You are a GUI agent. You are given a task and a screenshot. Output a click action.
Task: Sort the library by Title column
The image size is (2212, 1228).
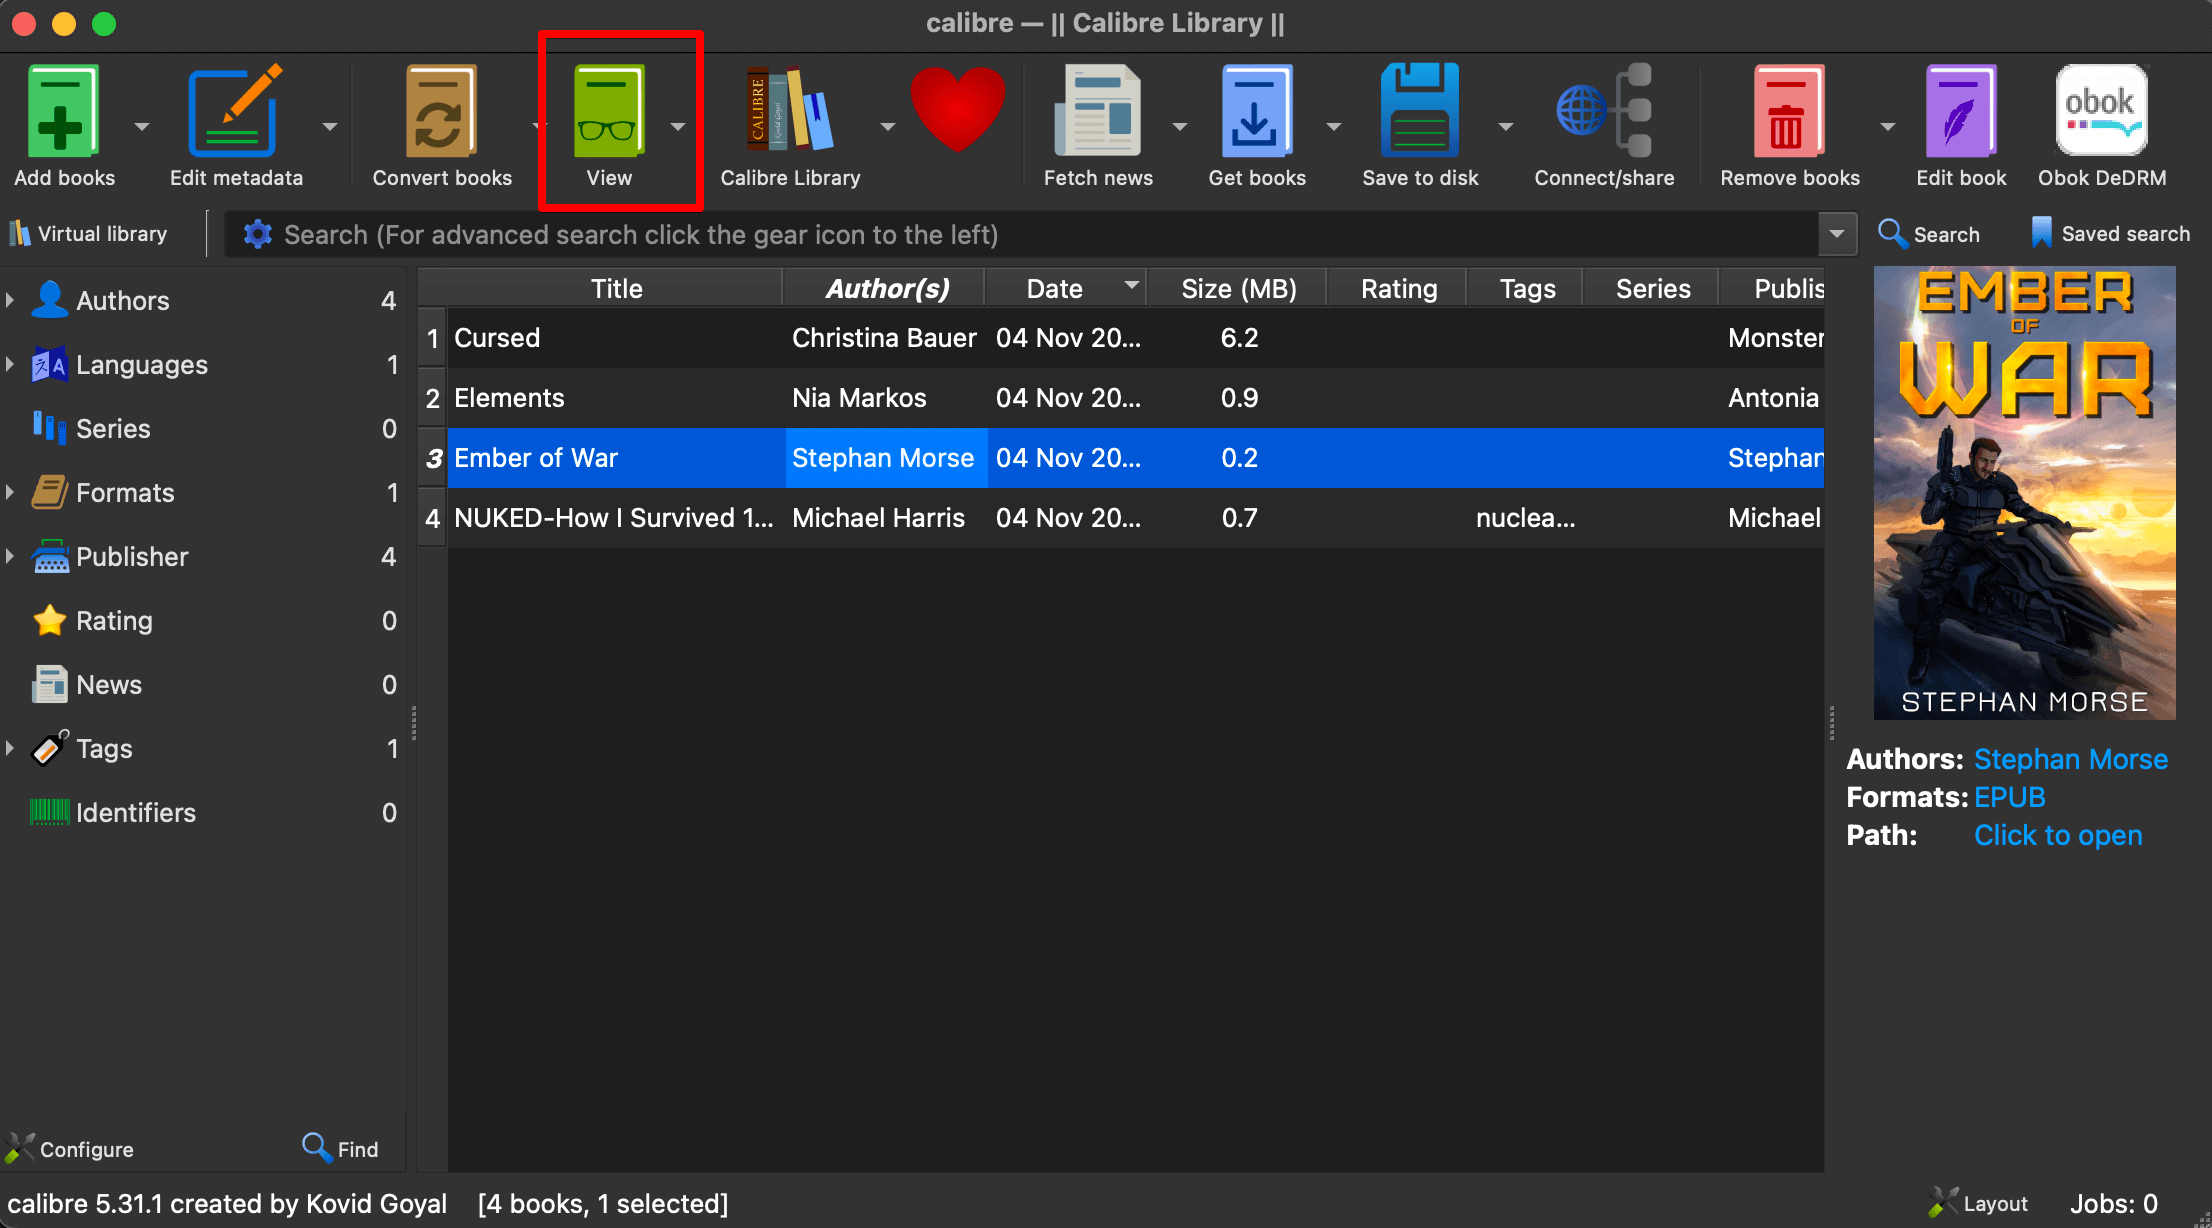[x=616, y=288]
